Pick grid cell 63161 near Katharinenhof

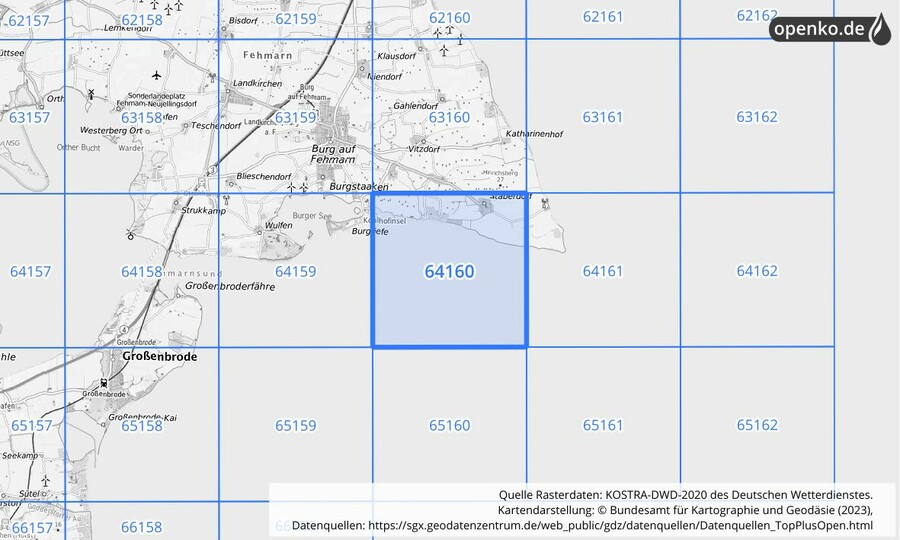pyautogui.click(x=603, y=117)
